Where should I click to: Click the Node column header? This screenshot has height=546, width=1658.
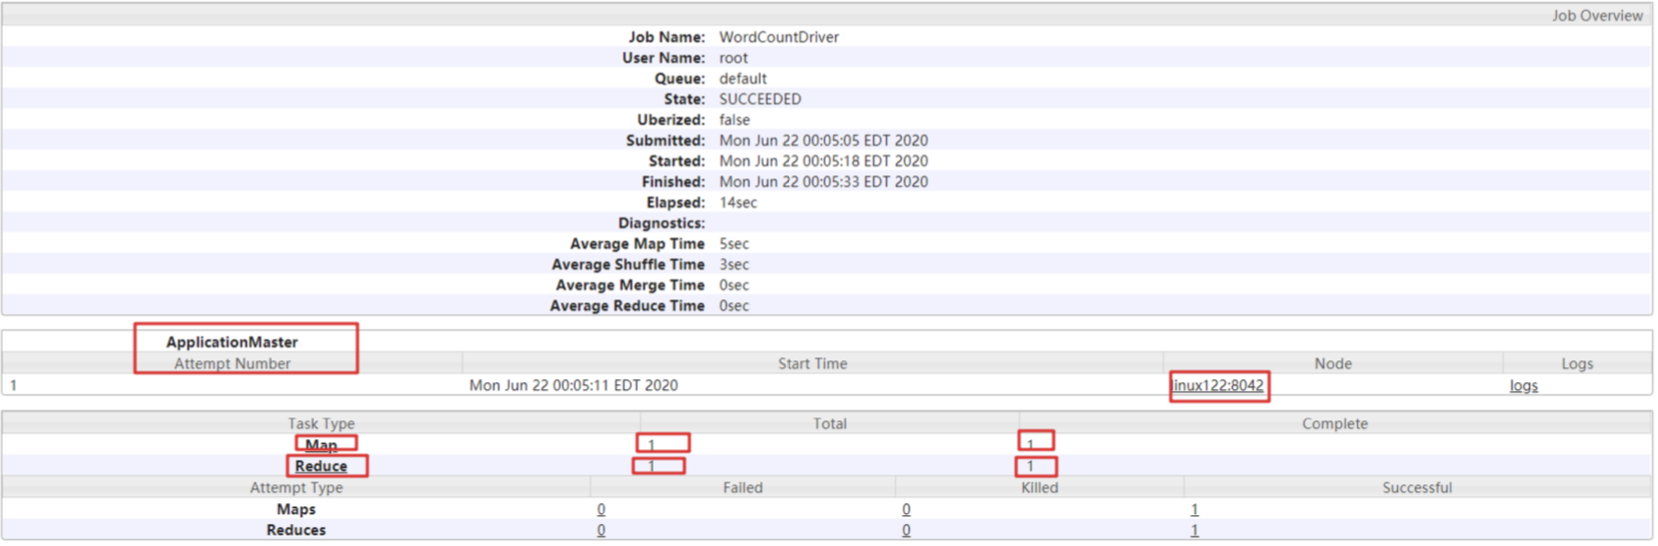1333,364
